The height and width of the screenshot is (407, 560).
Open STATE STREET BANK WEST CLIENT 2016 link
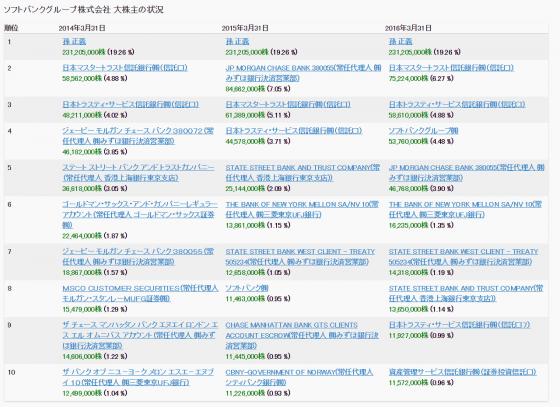[x=463, y=257]
